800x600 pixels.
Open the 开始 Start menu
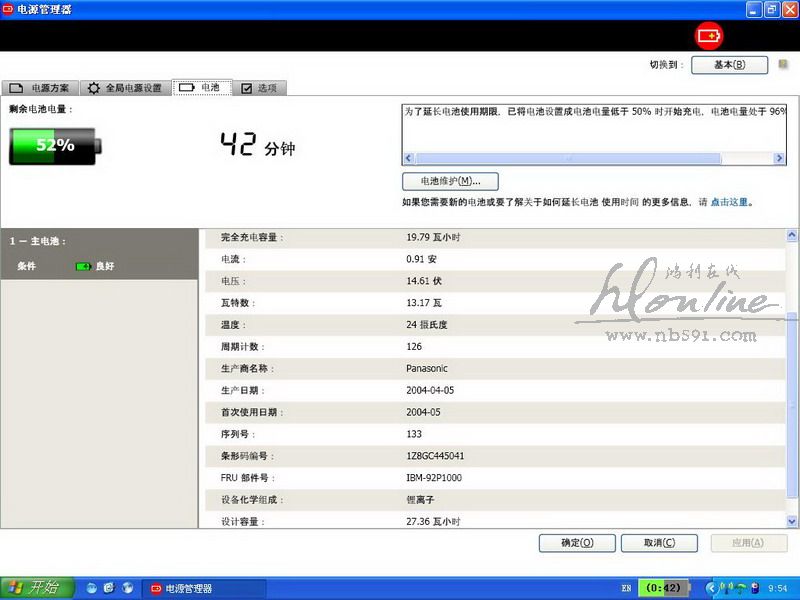(x=34, y=588)
